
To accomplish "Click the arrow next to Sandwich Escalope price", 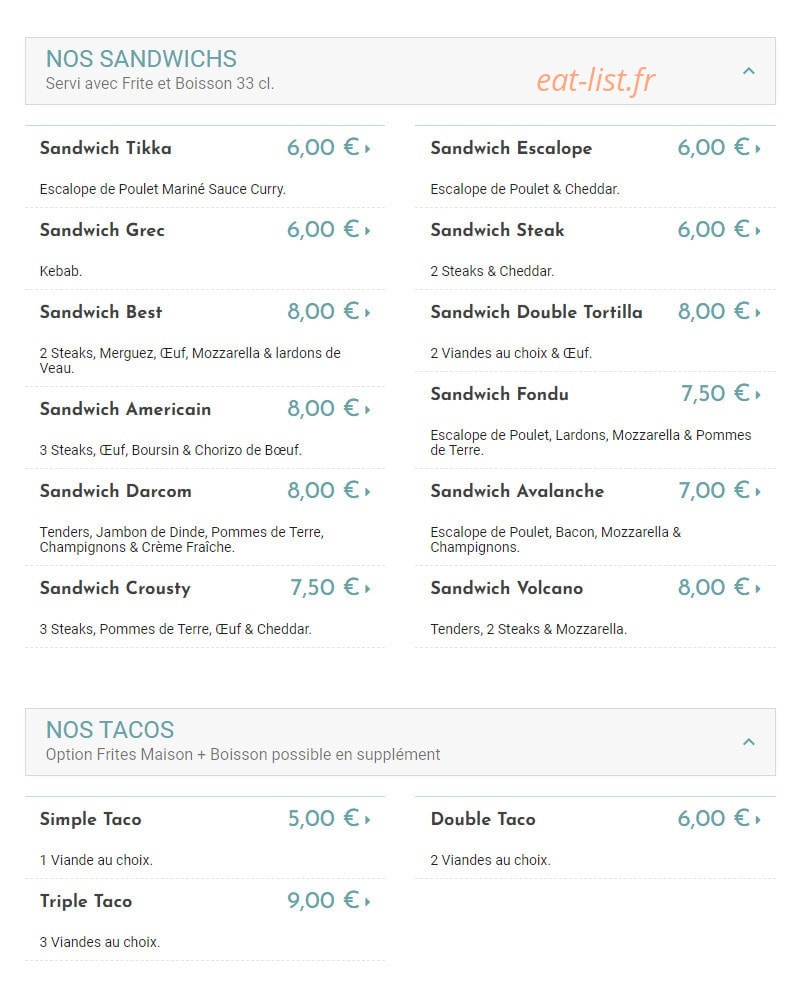I will coord(758,149).
